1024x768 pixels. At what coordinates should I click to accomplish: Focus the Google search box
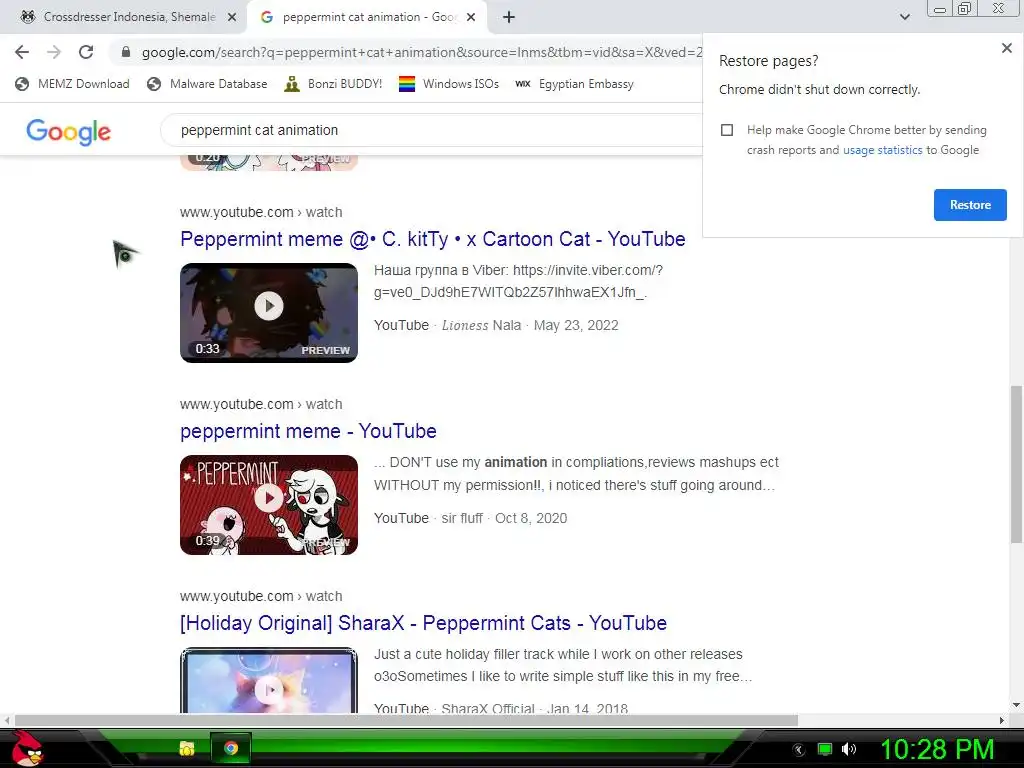point(431,130)
